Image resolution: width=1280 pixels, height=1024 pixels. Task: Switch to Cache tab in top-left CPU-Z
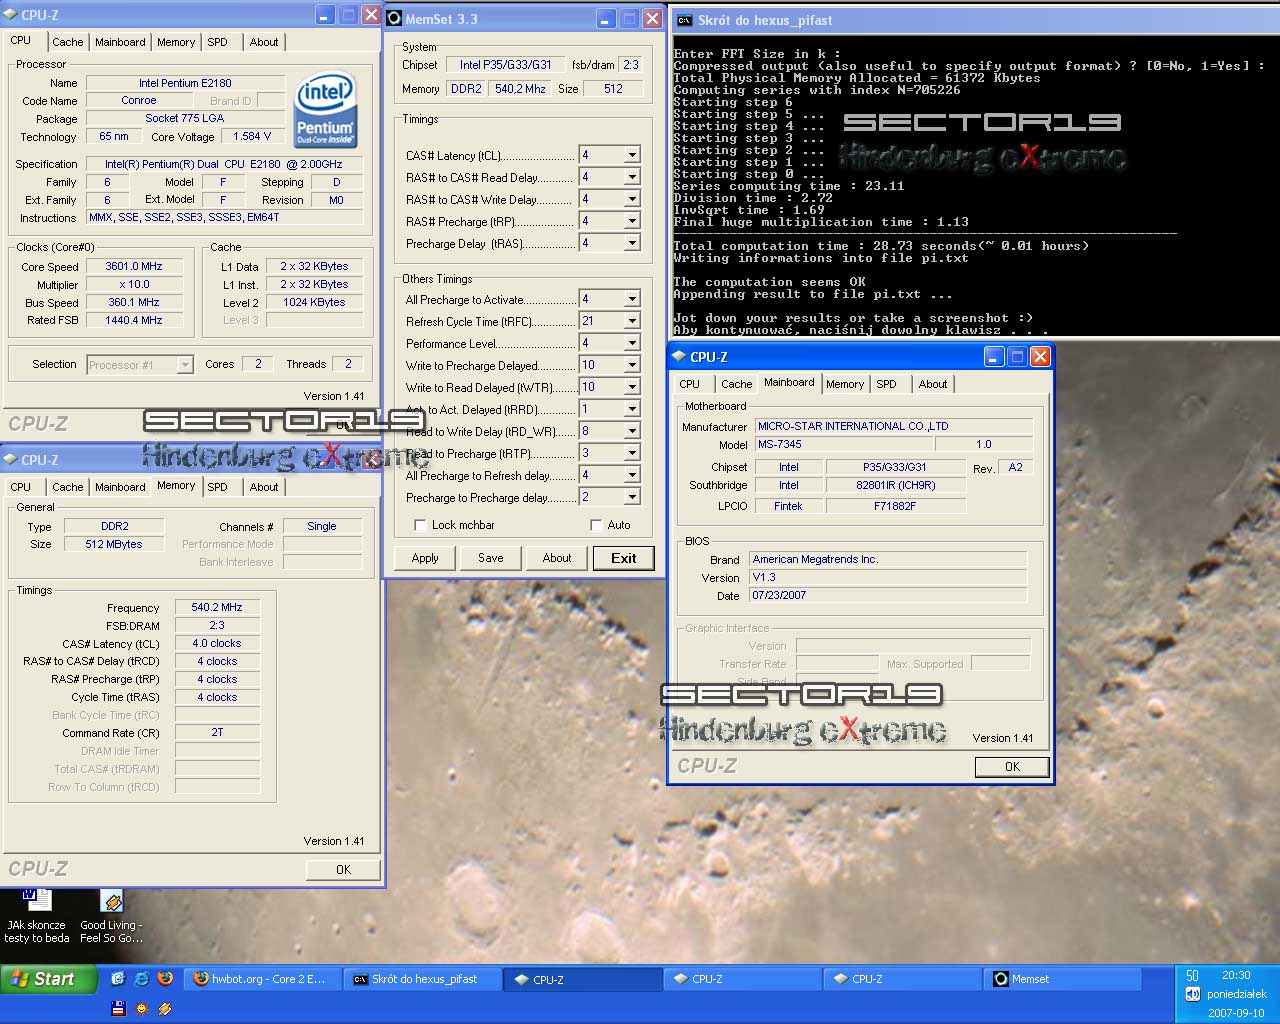tap(68, 42)
